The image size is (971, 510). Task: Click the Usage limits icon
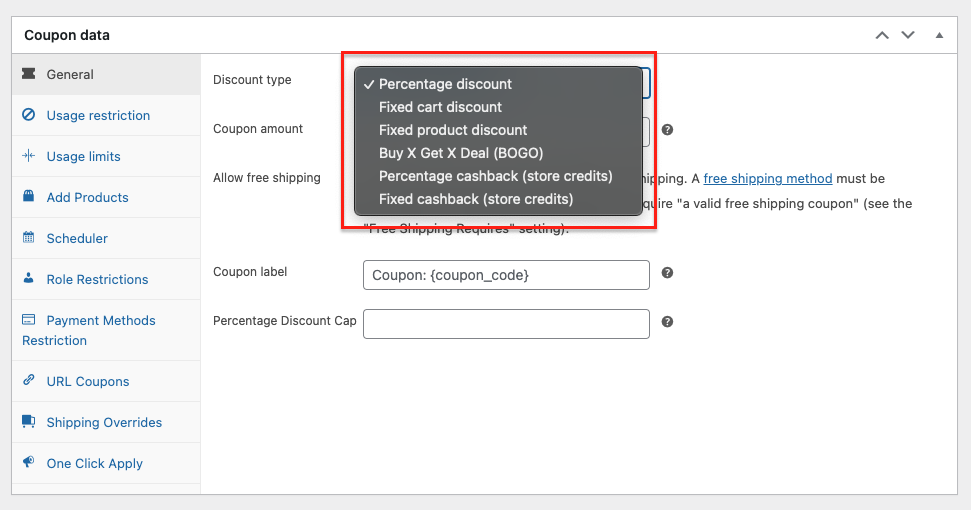pyautogui.click(x=28, y=155)
